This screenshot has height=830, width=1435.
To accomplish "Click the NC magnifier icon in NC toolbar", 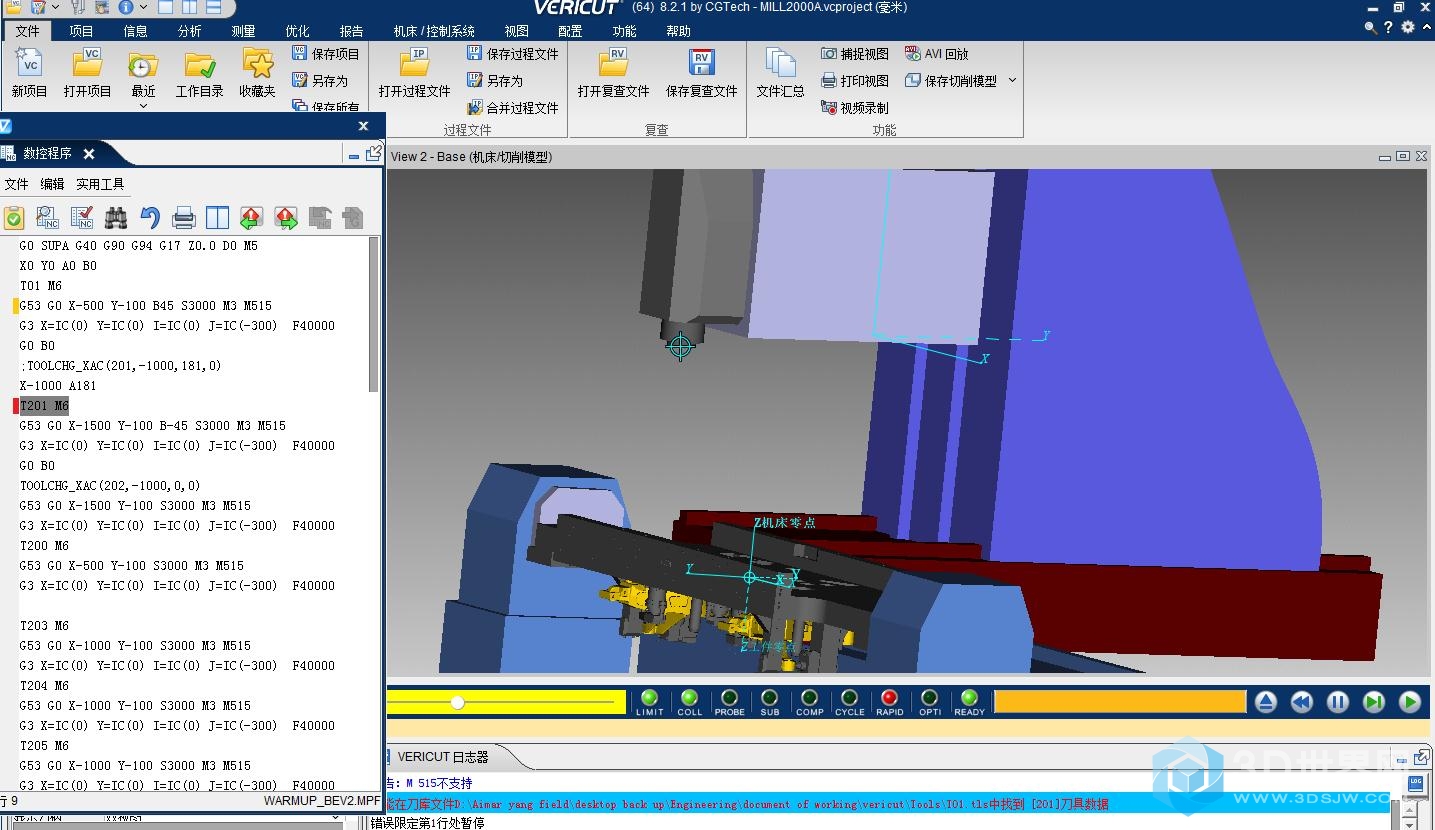I will pos(48,218).
